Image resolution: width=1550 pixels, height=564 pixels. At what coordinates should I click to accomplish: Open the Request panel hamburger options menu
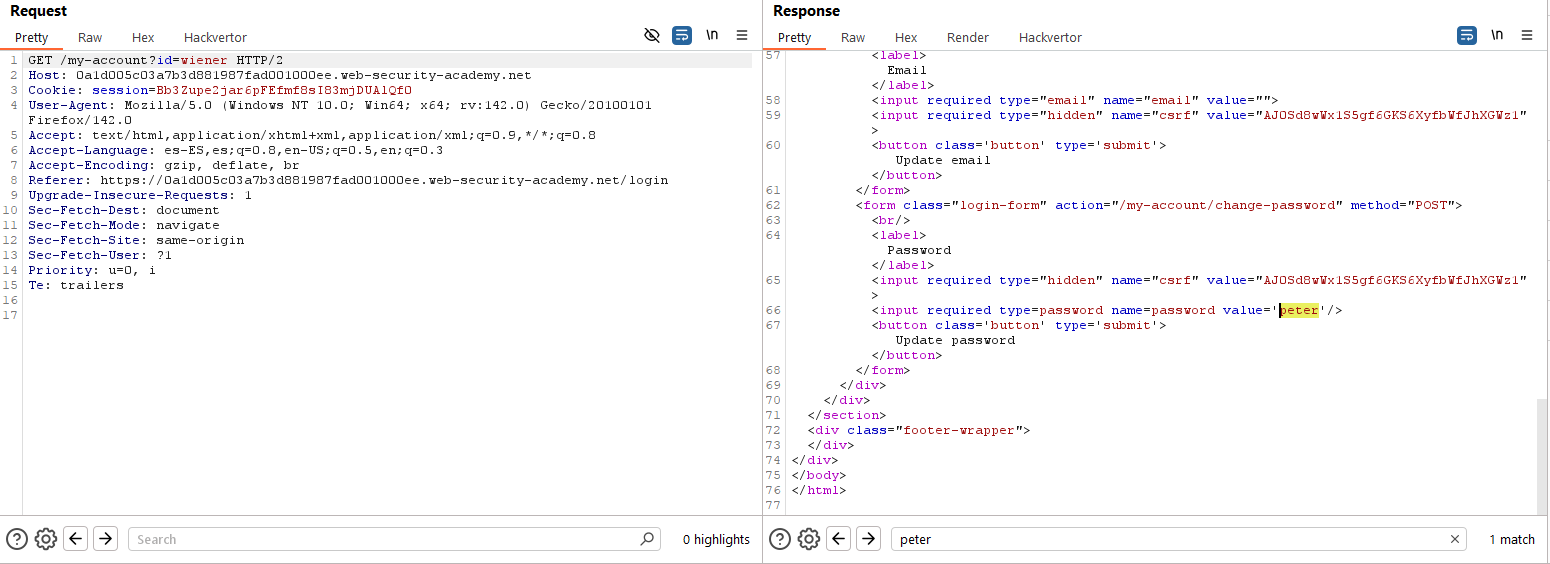point(742,35)
